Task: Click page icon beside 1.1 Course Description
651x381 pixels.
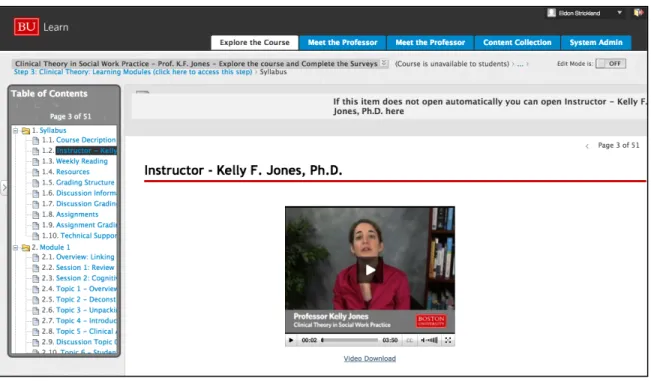Action: pos(36,141)
